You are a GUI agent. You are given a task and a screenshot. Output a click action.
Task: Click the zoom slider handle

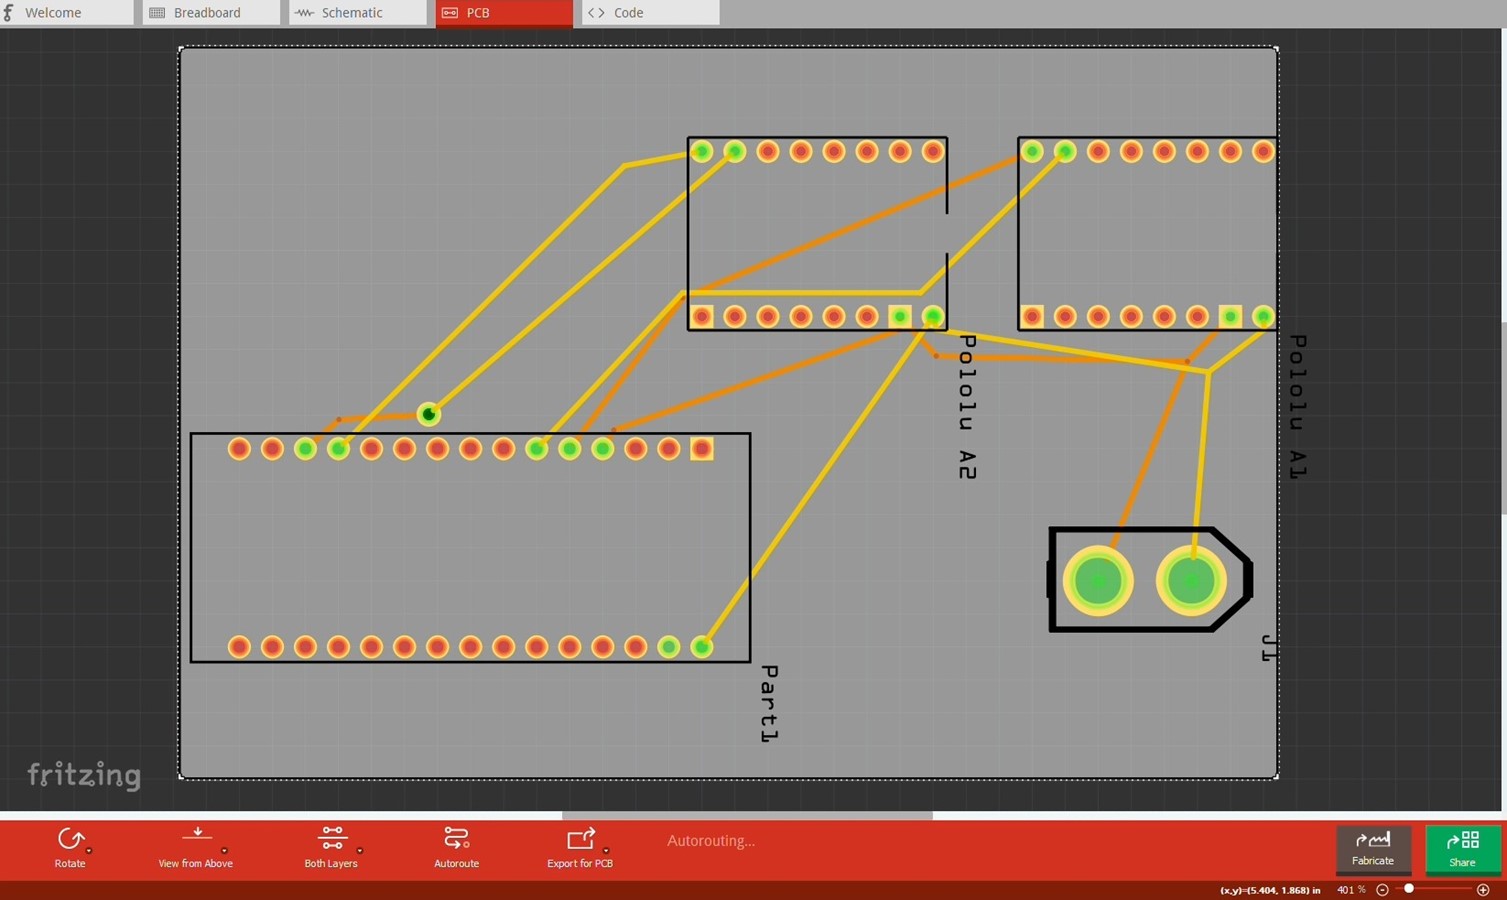1409,889
